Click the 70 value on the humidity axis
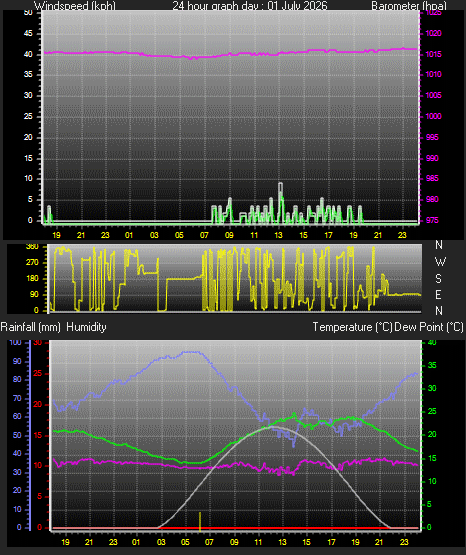This screenshot has width=466, height=555. pyautogui.click(x=17, y=398)
